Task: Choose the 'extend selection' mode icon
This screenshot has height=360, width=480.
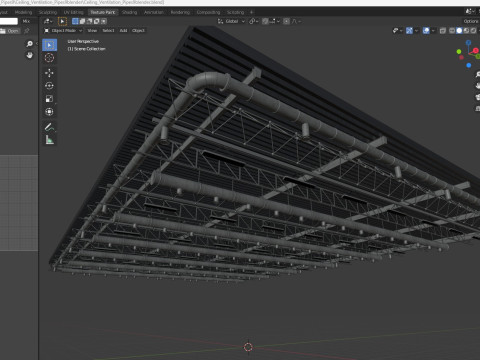Action: [82, 21]
